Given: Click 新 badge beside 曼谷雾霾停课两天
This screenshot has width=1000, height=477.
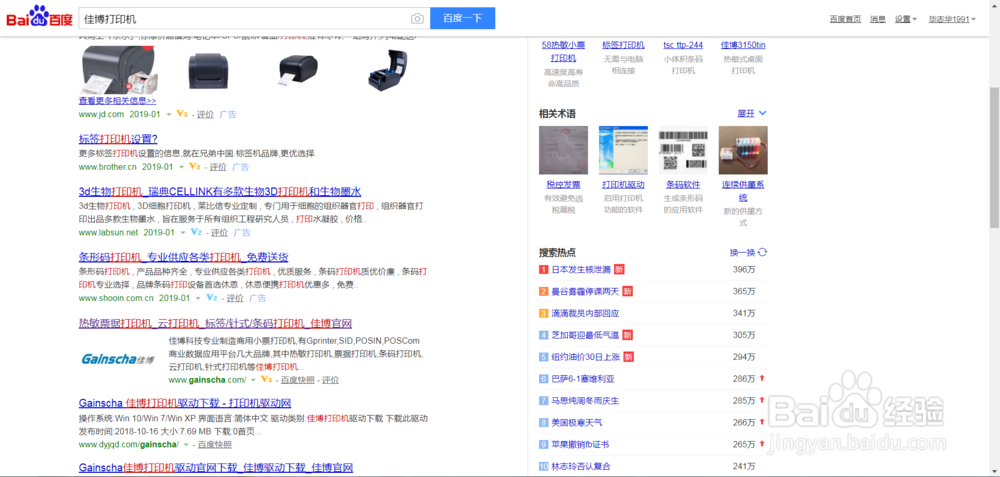Looking at the screenshot, I should pos(628,291).
